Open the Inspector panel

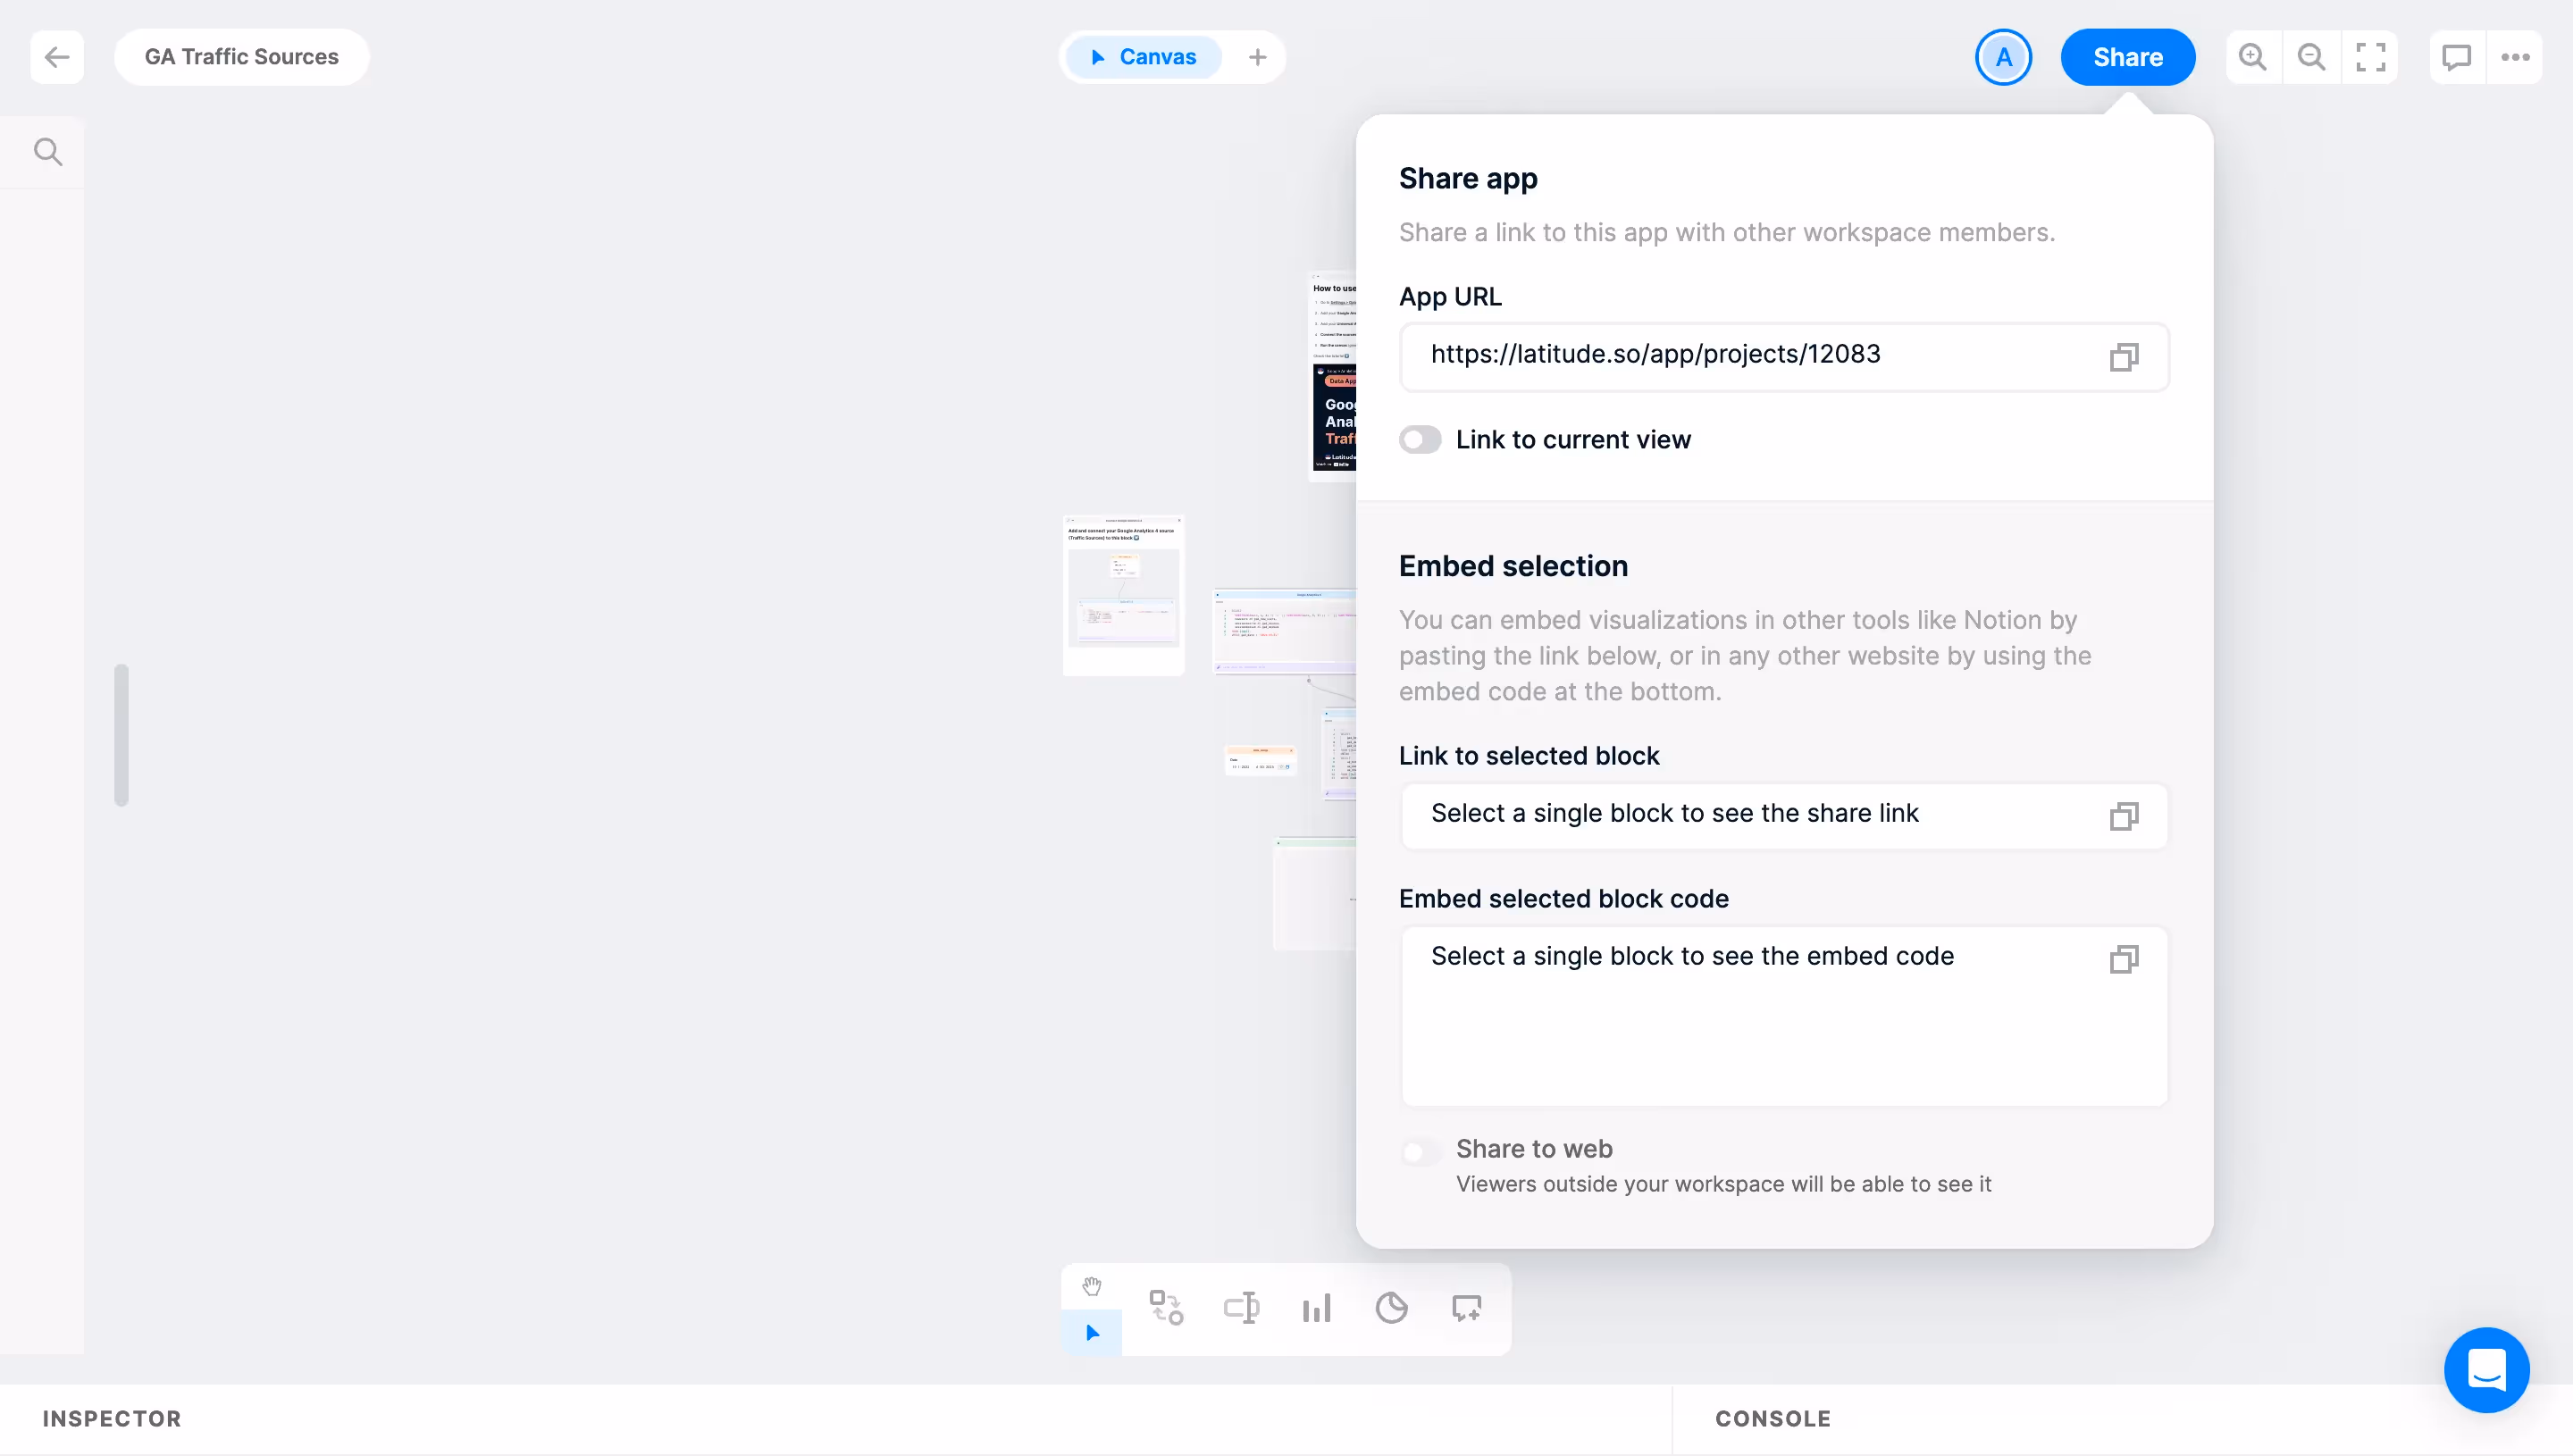coord(111,1418)
